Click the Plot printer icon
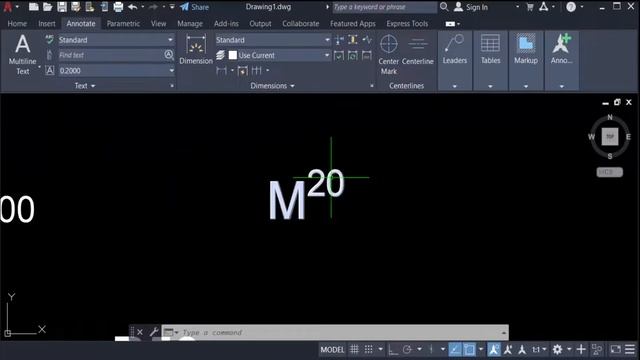Image resolution: width=640 pixels, height=360 pixels. click(118, 7)
